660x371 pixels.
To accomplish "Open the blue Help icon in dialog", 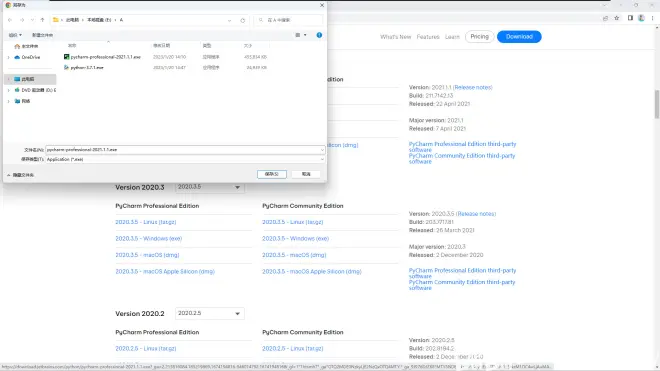I will click(319, 35).
